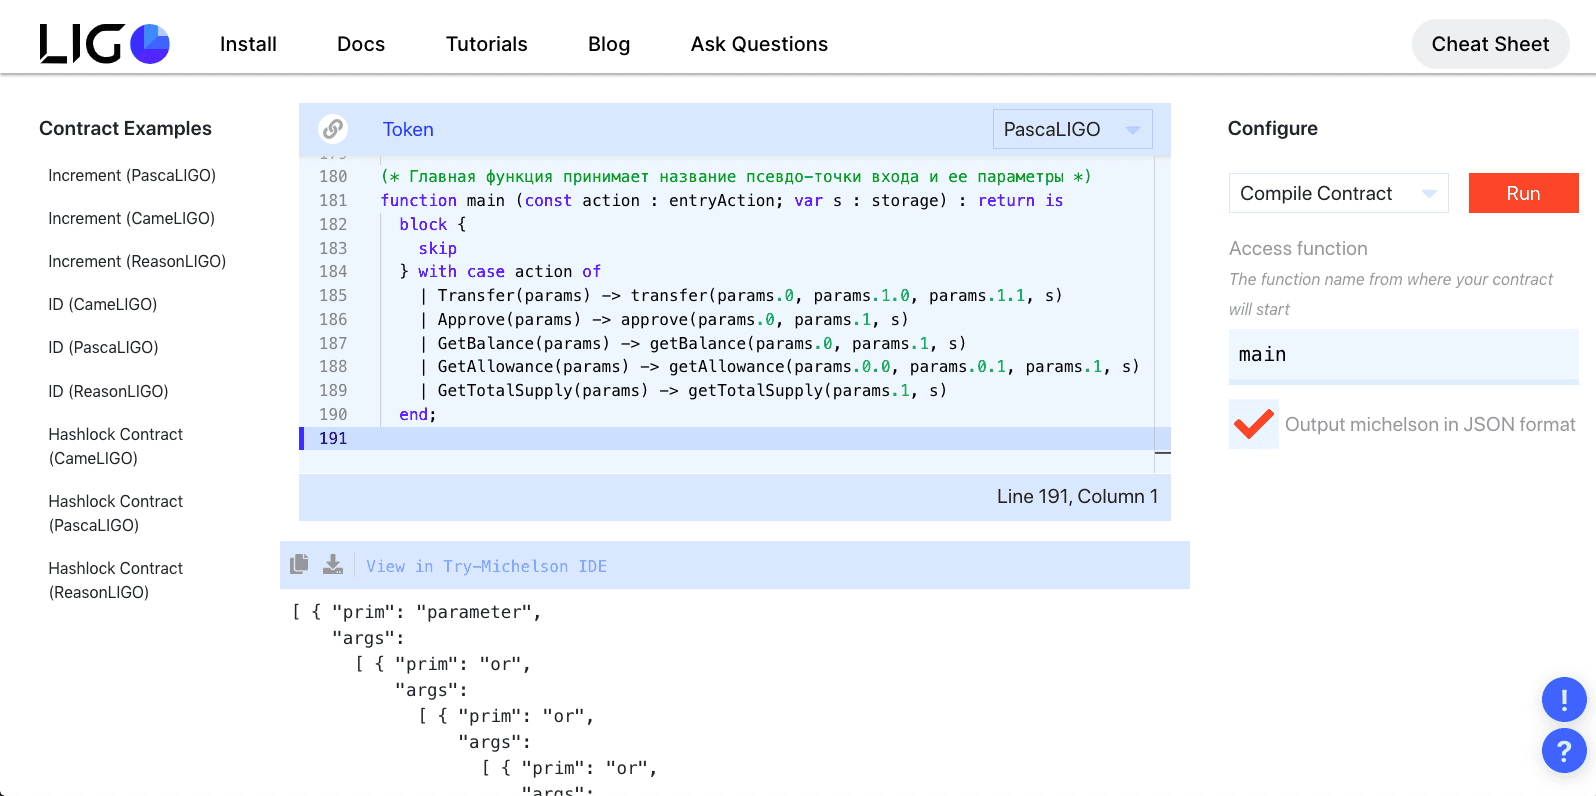1596x796 pixels.
Task: Toggle Output michelson in JSON format checkbox
Action: coord(1253,424)
